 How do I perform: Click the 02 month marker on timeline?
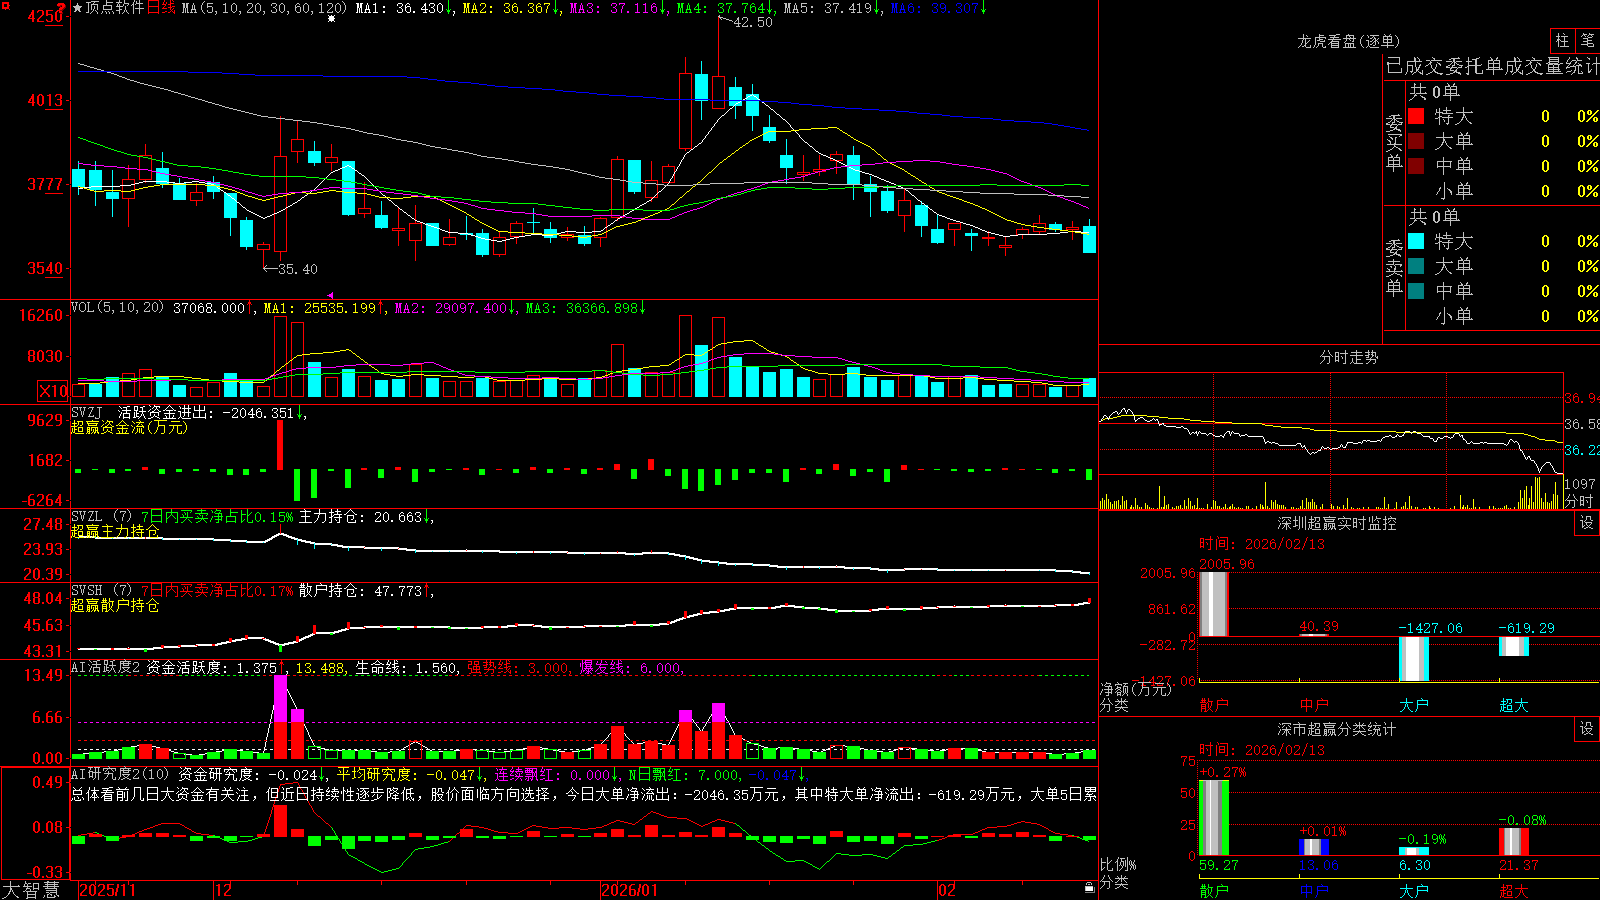pyautogui.click(x=947, y=890)
